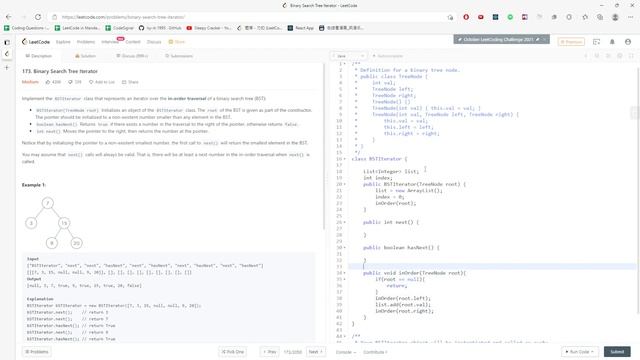Open the dark teal square extension icon

pos(496,17)
